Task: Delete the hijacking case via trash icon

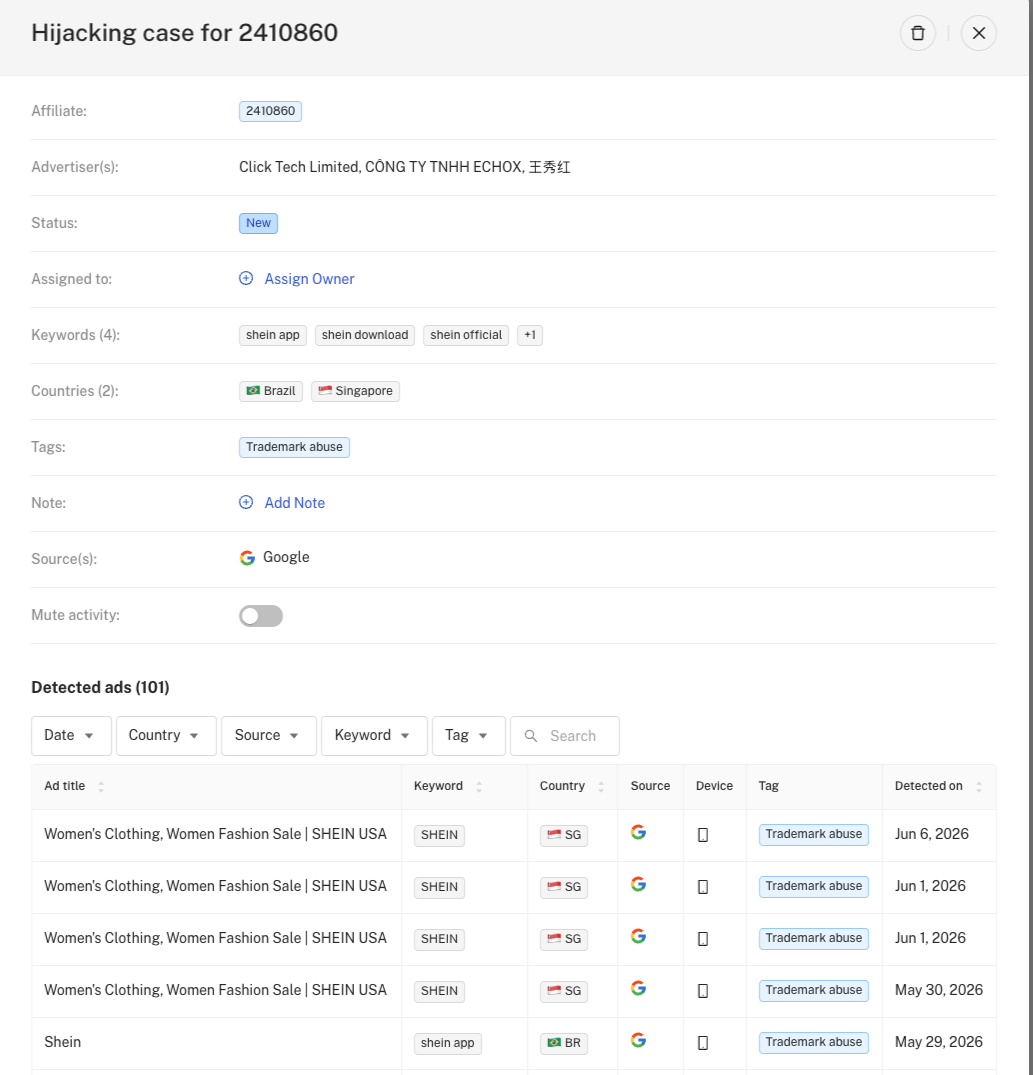Action: pyautogui.click(x=917, y=33)
